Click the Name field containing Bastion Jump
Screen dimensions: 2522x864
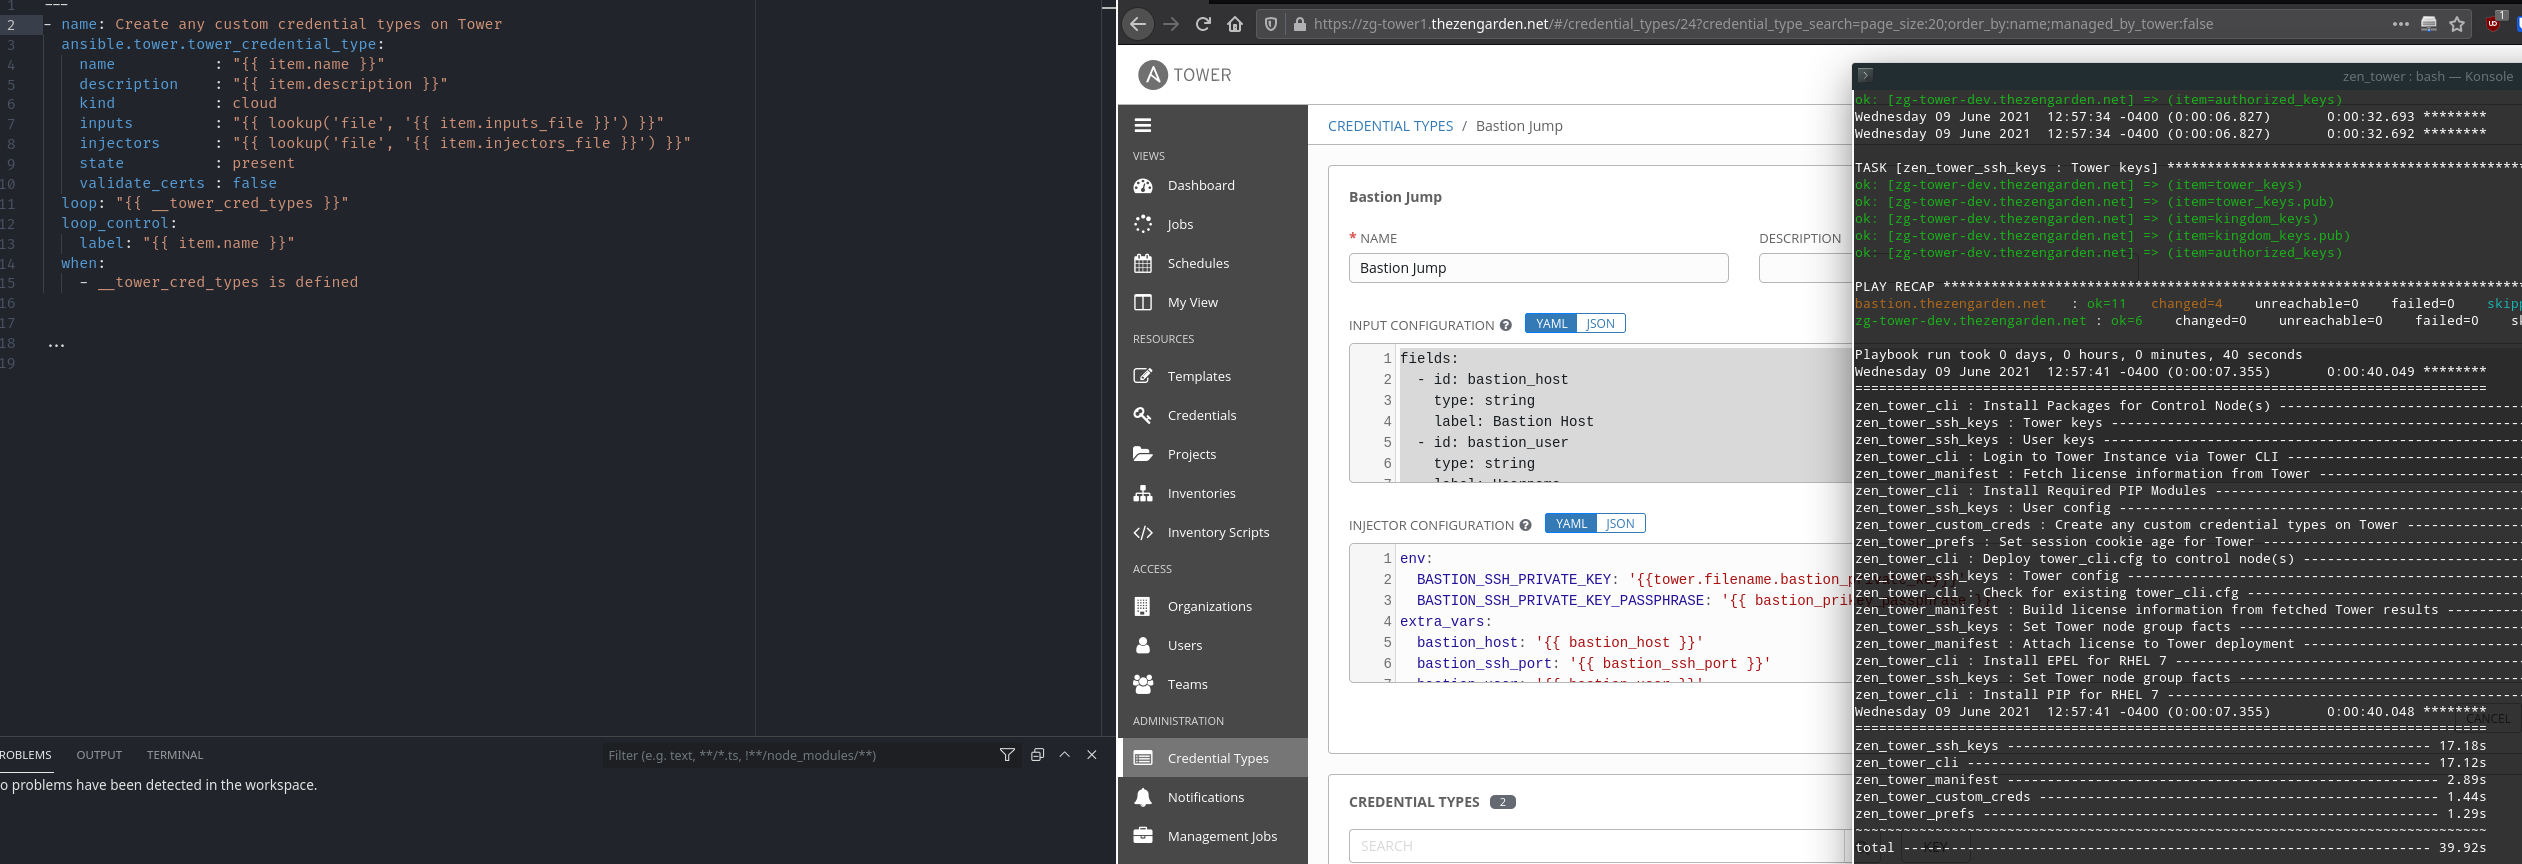coord(1538,268)
